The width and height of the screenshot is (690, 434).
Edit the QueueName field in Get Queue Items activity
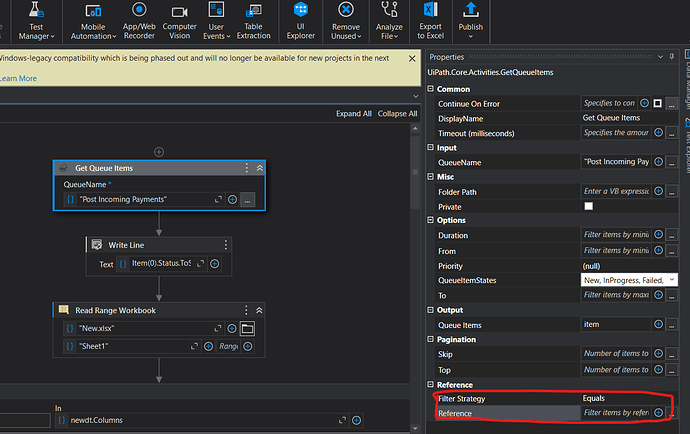pyautogui.click(x=143, y=199)
